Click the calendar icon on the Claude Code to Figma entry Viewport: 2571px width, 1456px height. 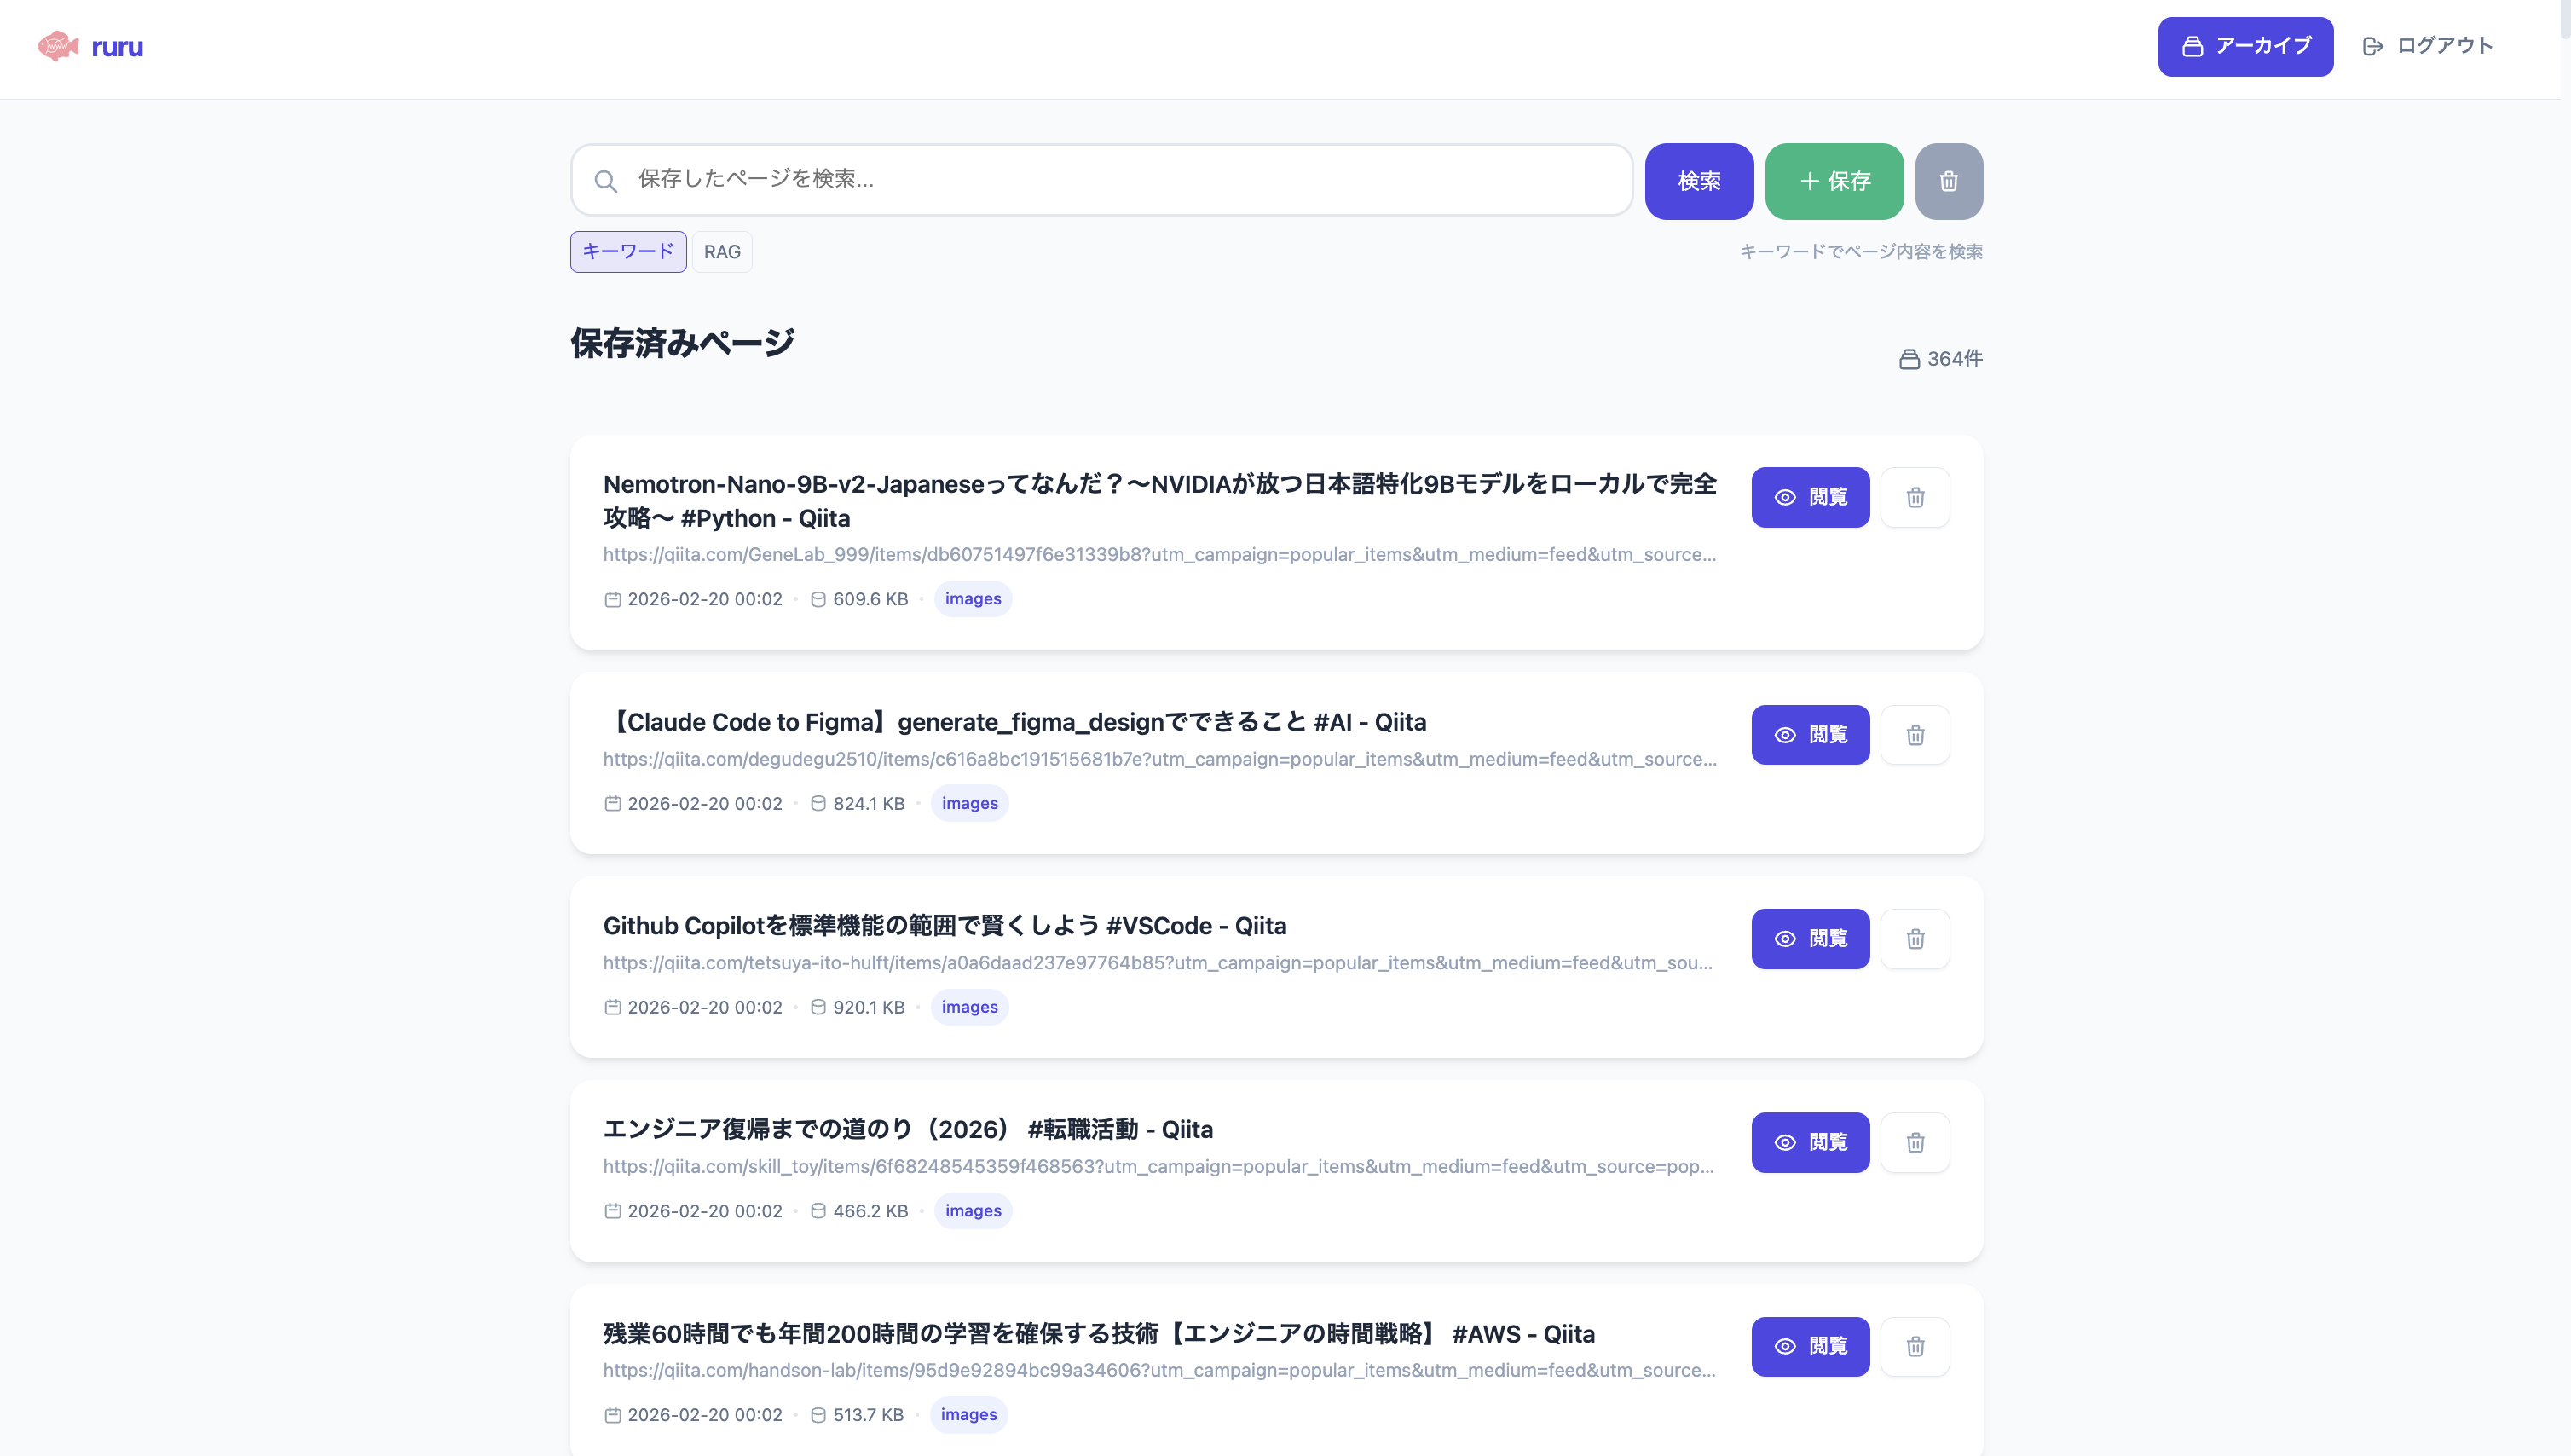pos(613,803)
